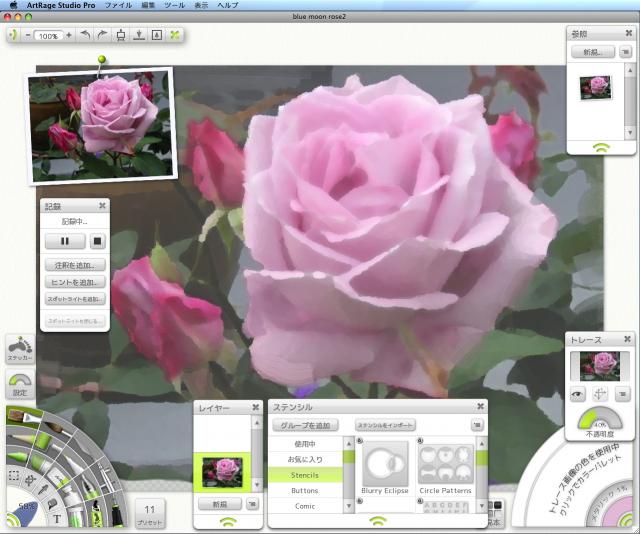The image size is (640, 534).
Task: Collapse the 参照 panel with its green arc handle
Action: [x=601, y=148]
